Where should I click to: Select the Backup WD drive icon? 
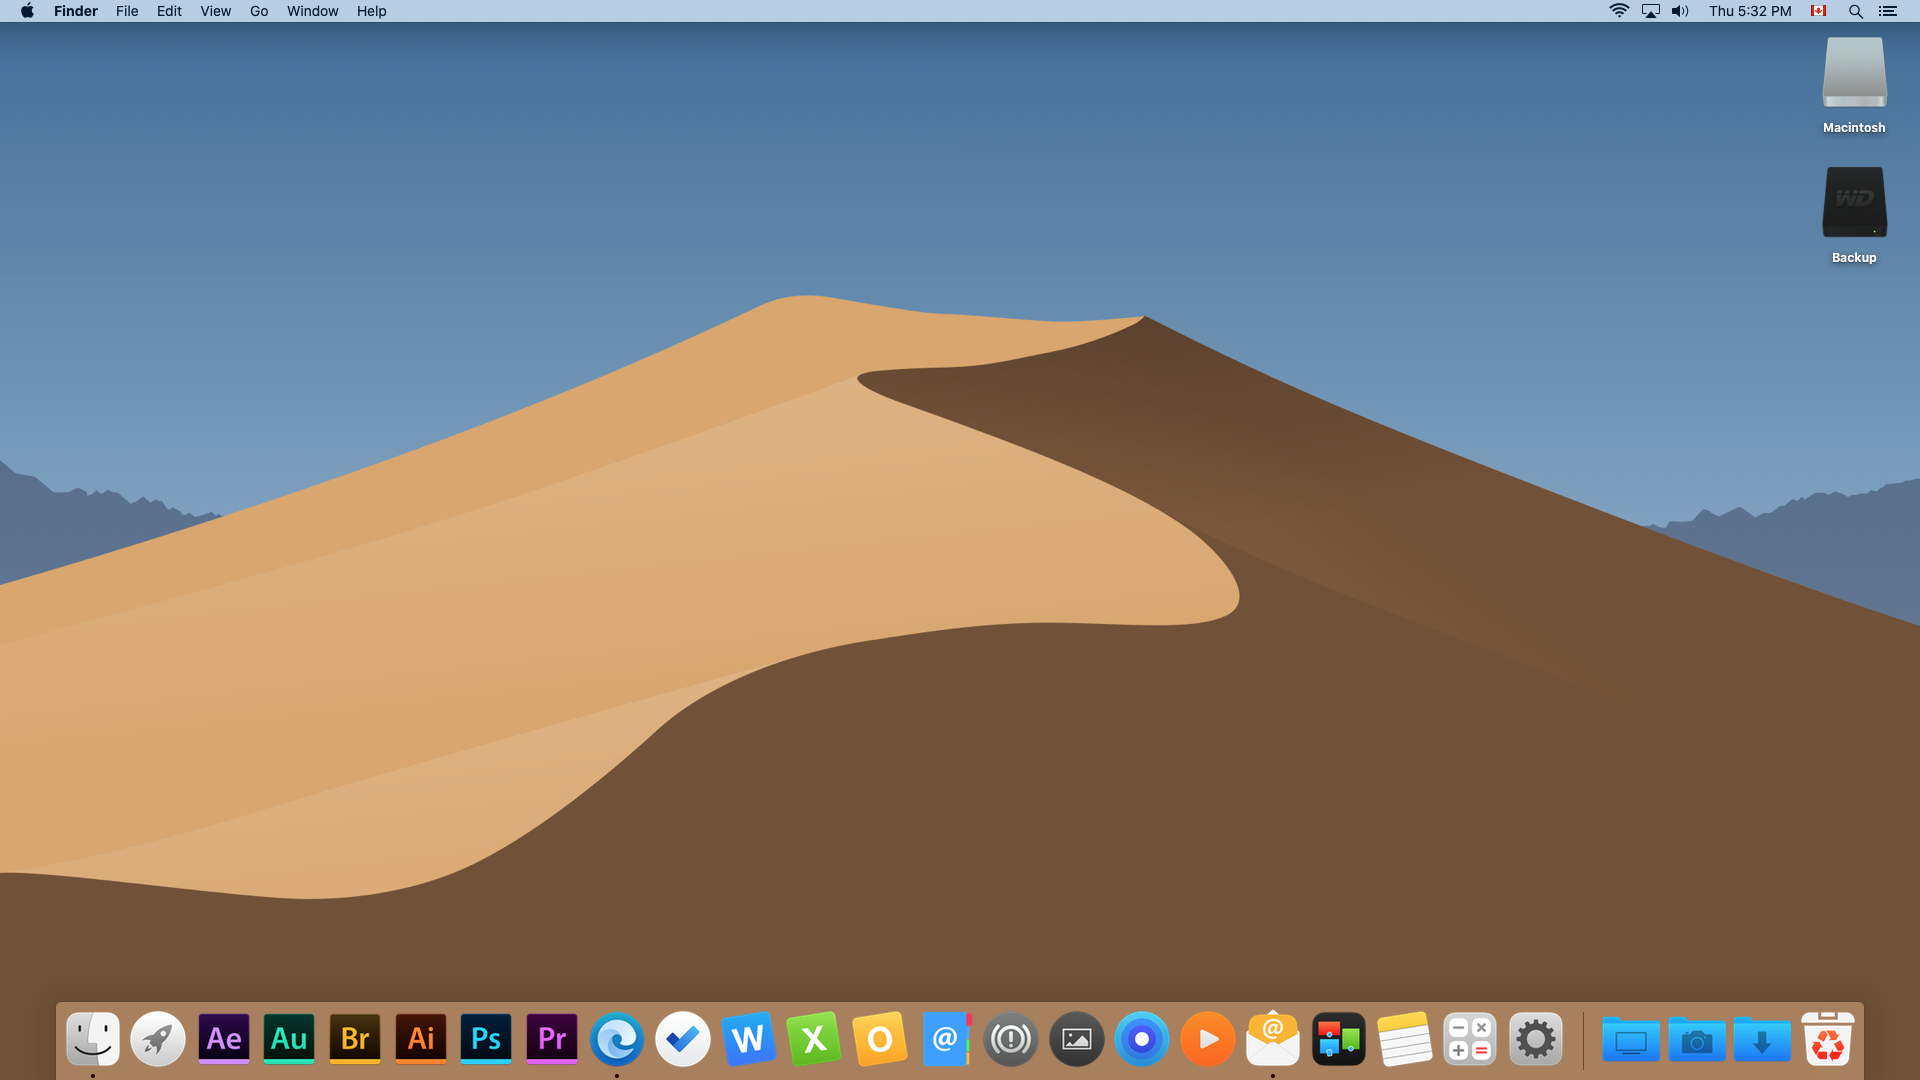click(x=1854, y=203)
